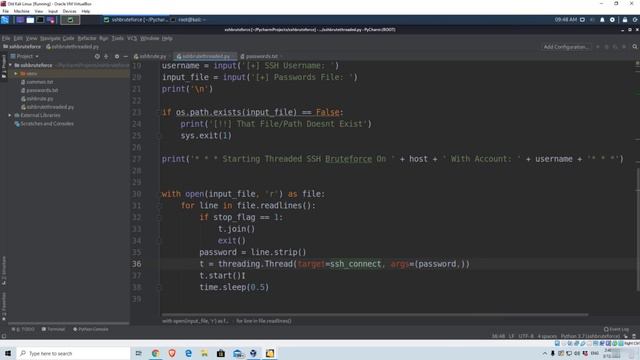
Task: Open Chrome from Windows taskbar
Action: (x=156, y=353)
